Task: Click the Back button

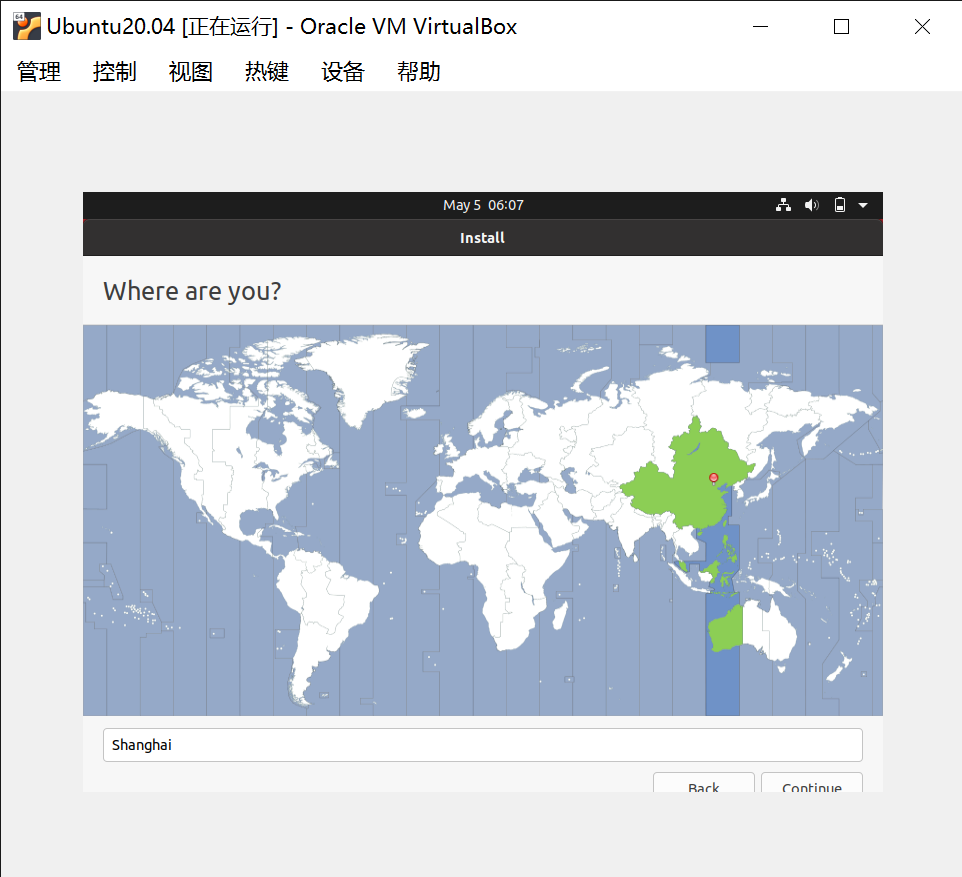Action: tap(704, 782)
